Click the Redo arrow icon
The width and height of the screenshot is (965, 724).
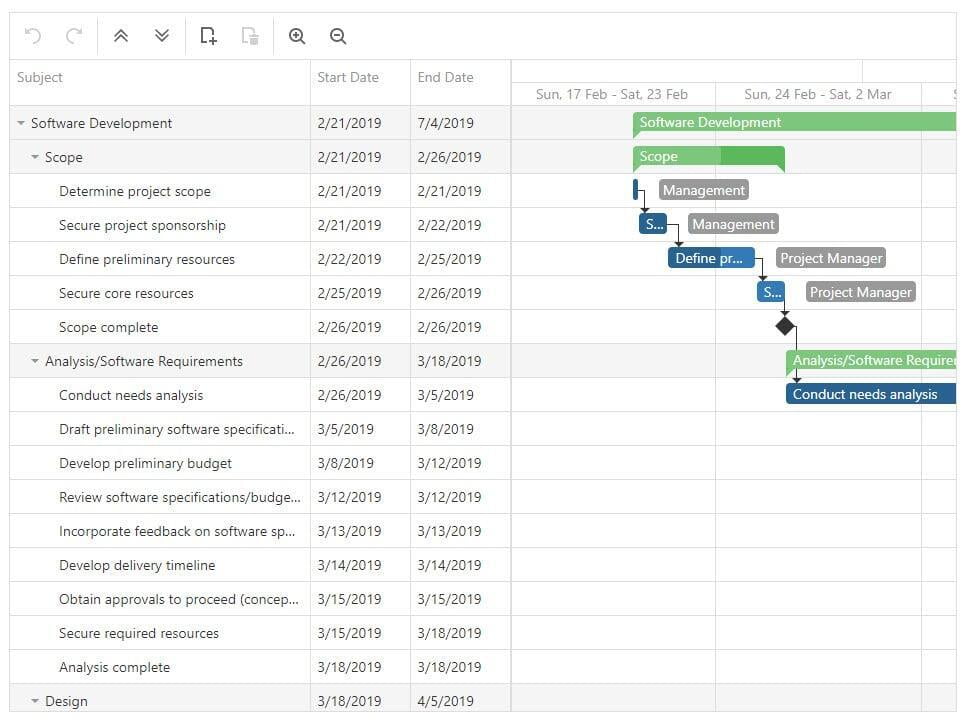pos(74,36)
